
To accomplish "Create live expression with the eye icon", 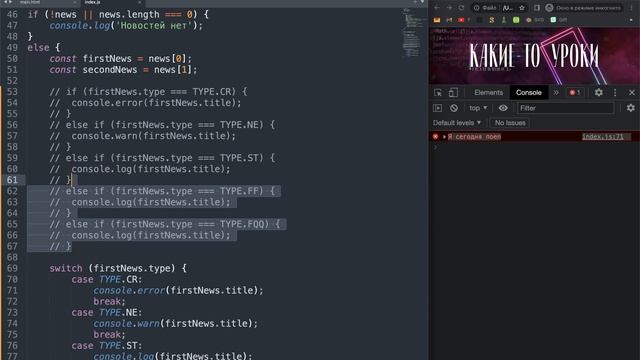I will tap(503, 108).
